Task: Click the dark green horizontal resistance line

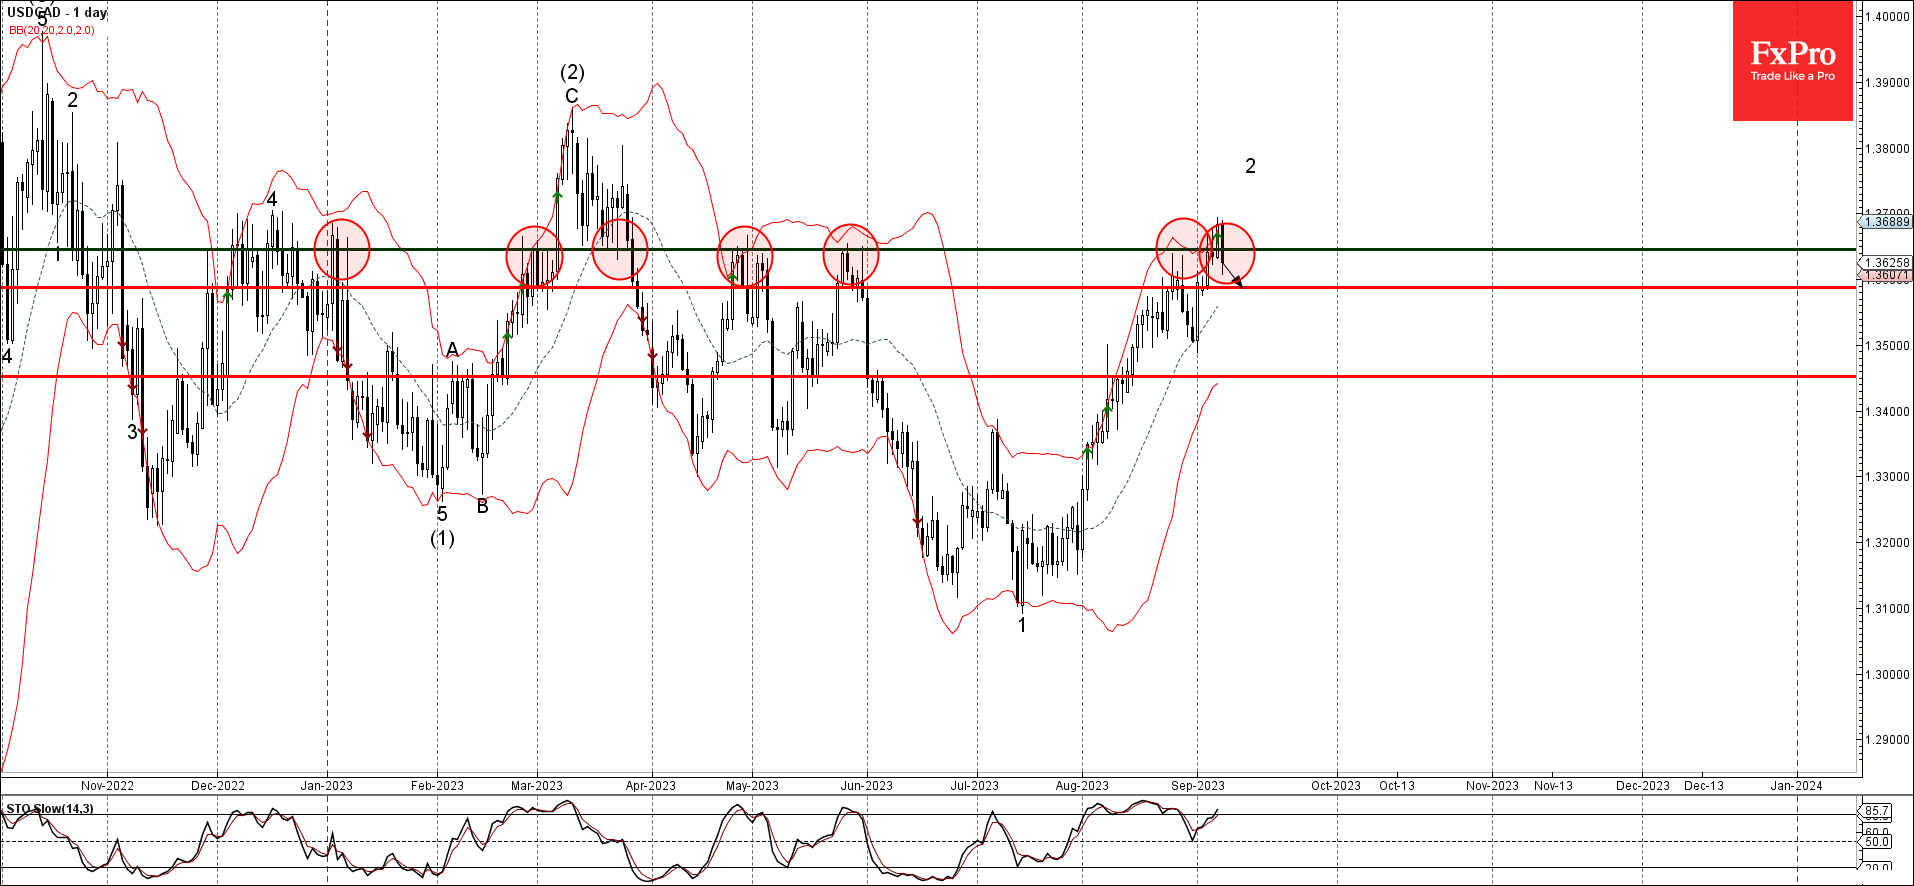Action: 928,249
